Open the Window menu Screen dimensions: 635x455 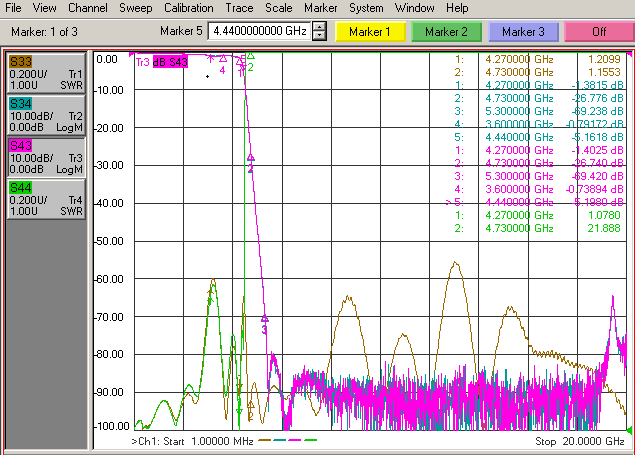tap(415, 8)
